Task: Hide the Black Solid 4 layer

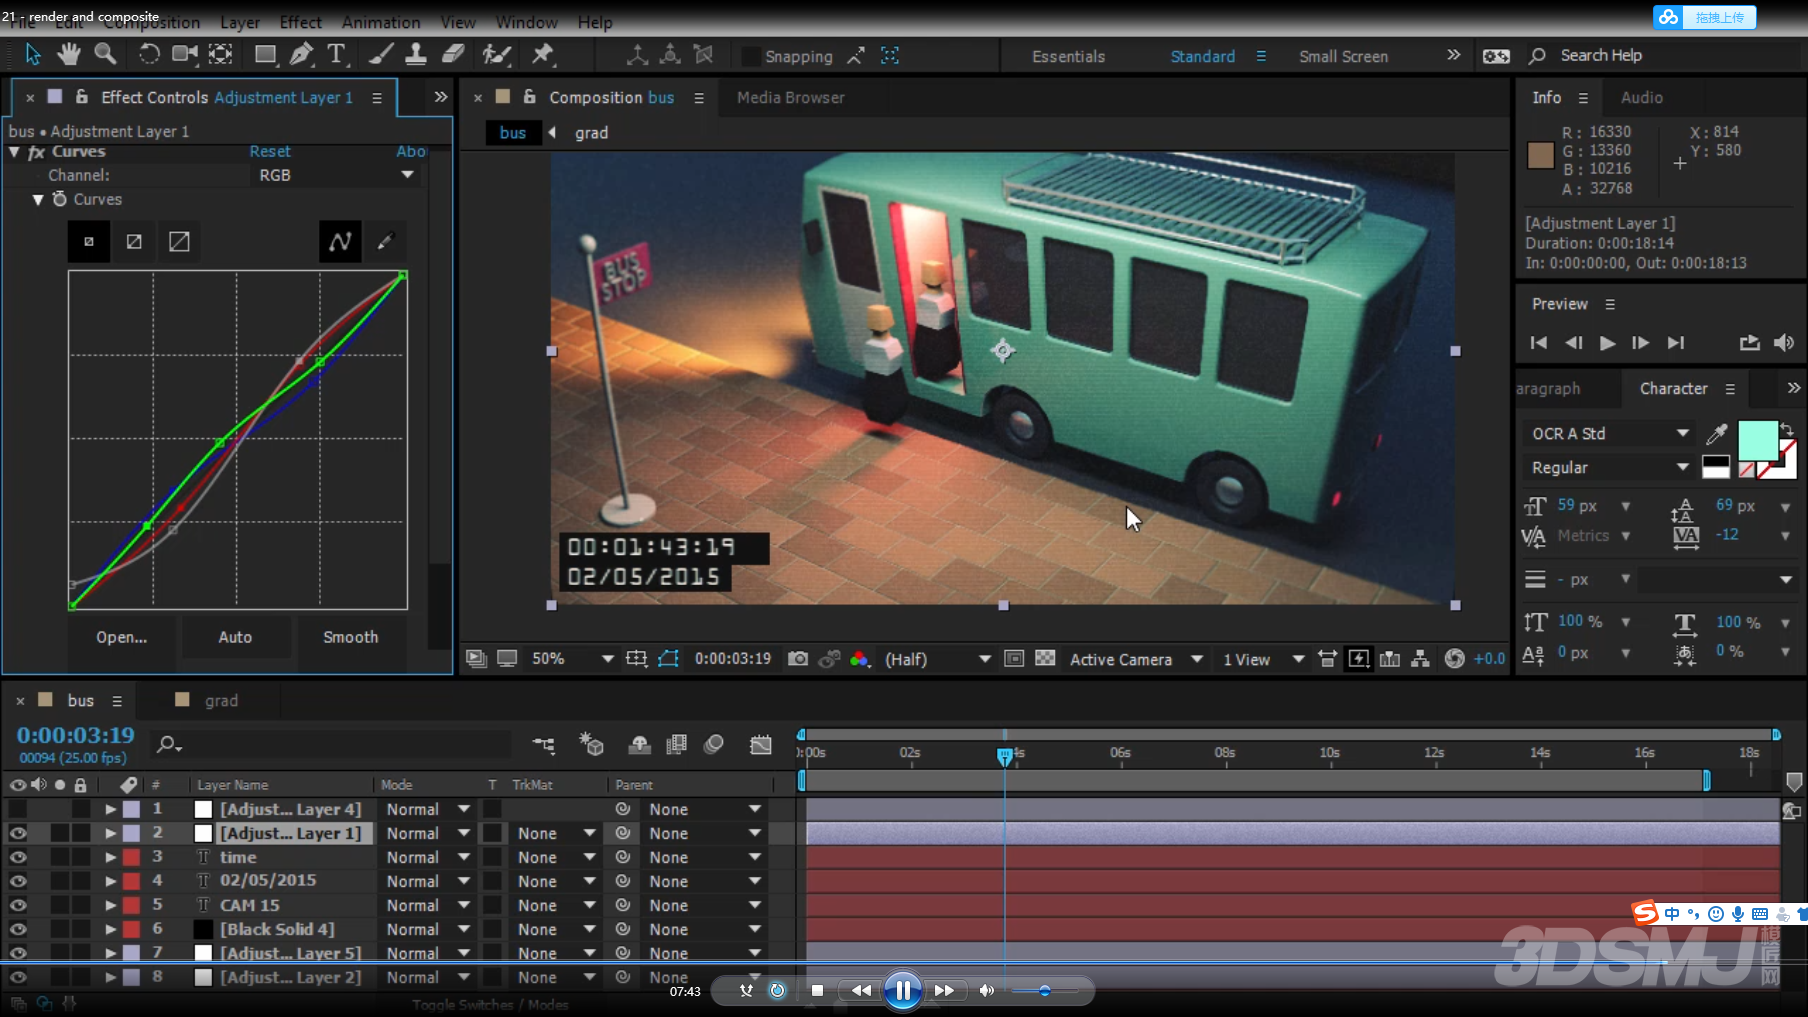Action: (18, 928)
